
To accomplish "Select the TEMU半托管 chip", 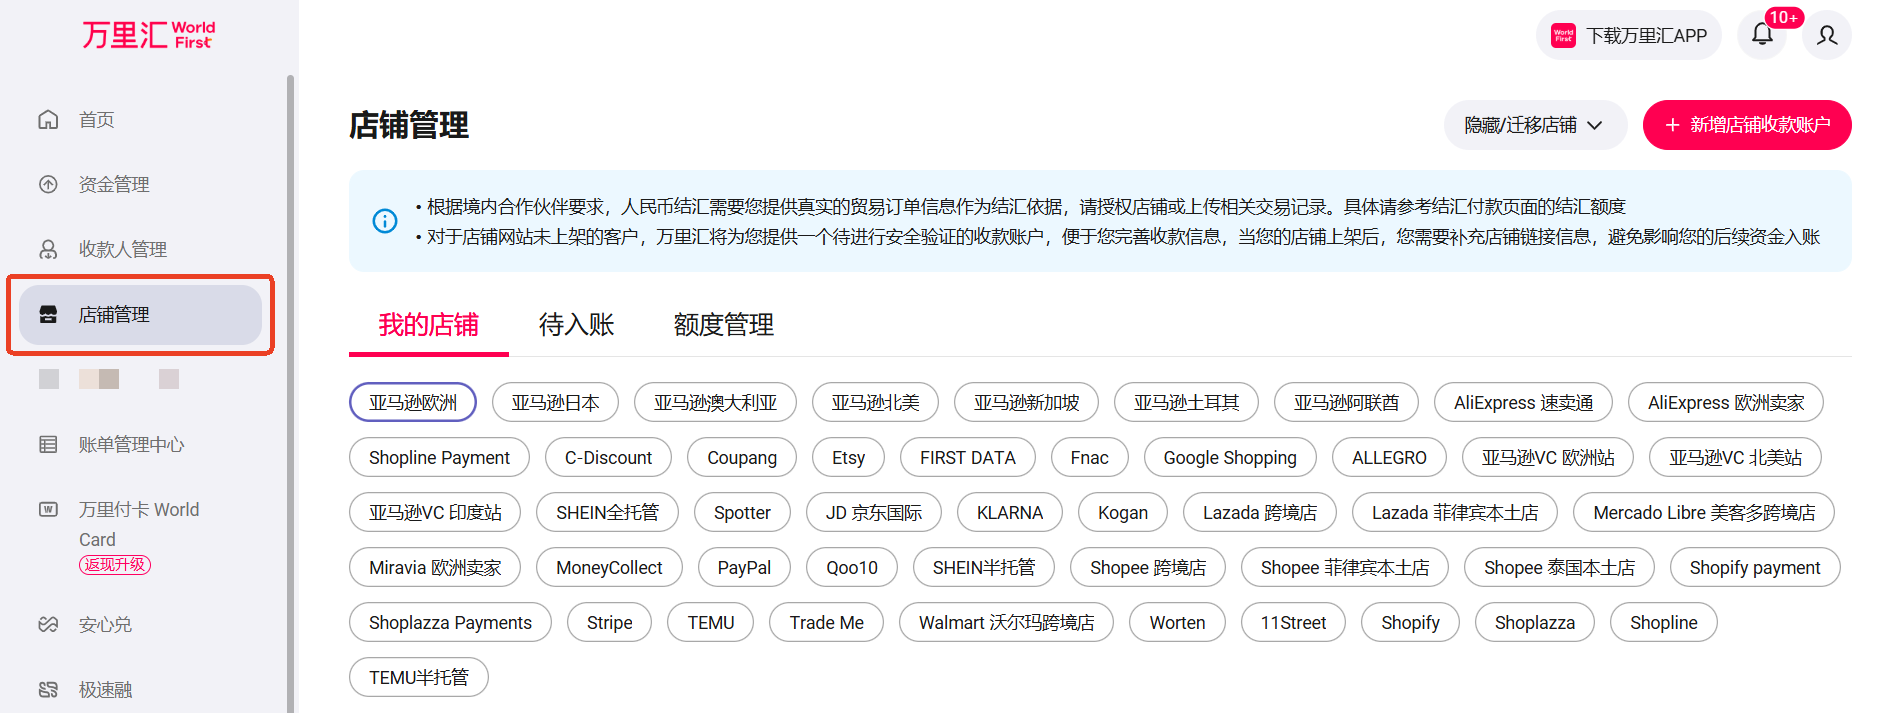I will 418,677.
